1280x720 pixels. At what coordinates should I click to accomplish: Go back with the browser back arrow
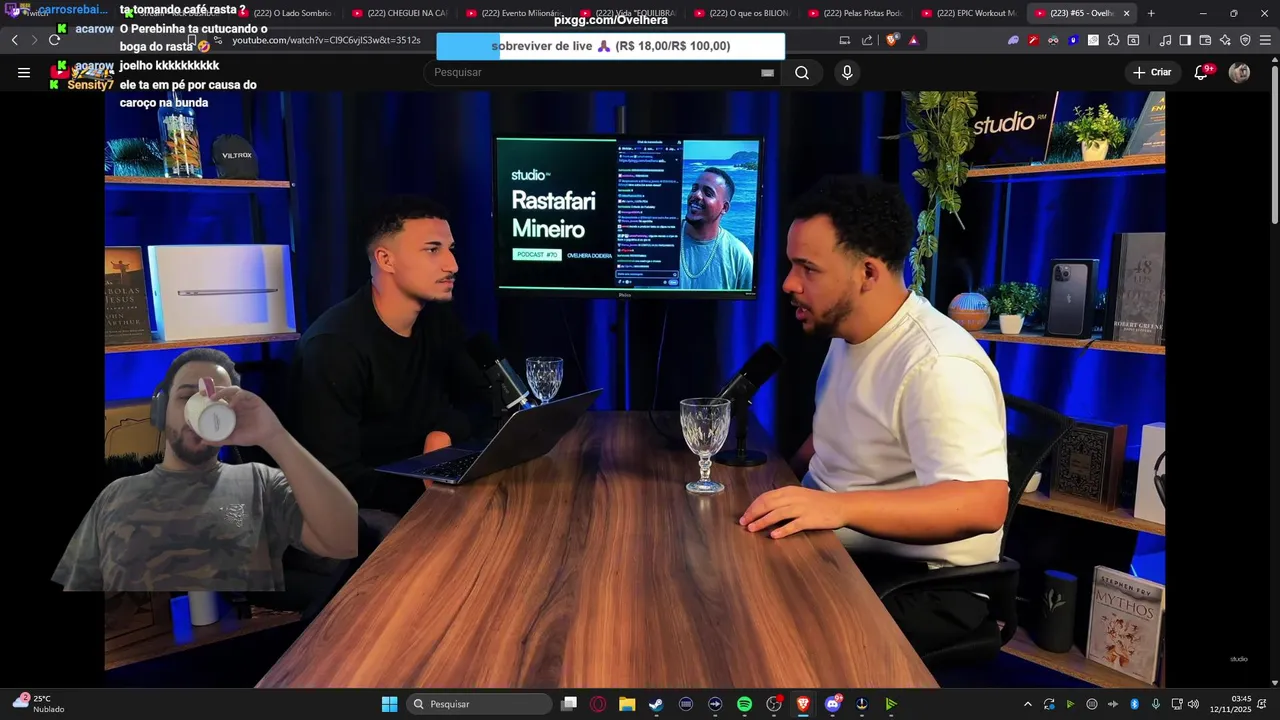pyautogui.click(x=14, y=40)
